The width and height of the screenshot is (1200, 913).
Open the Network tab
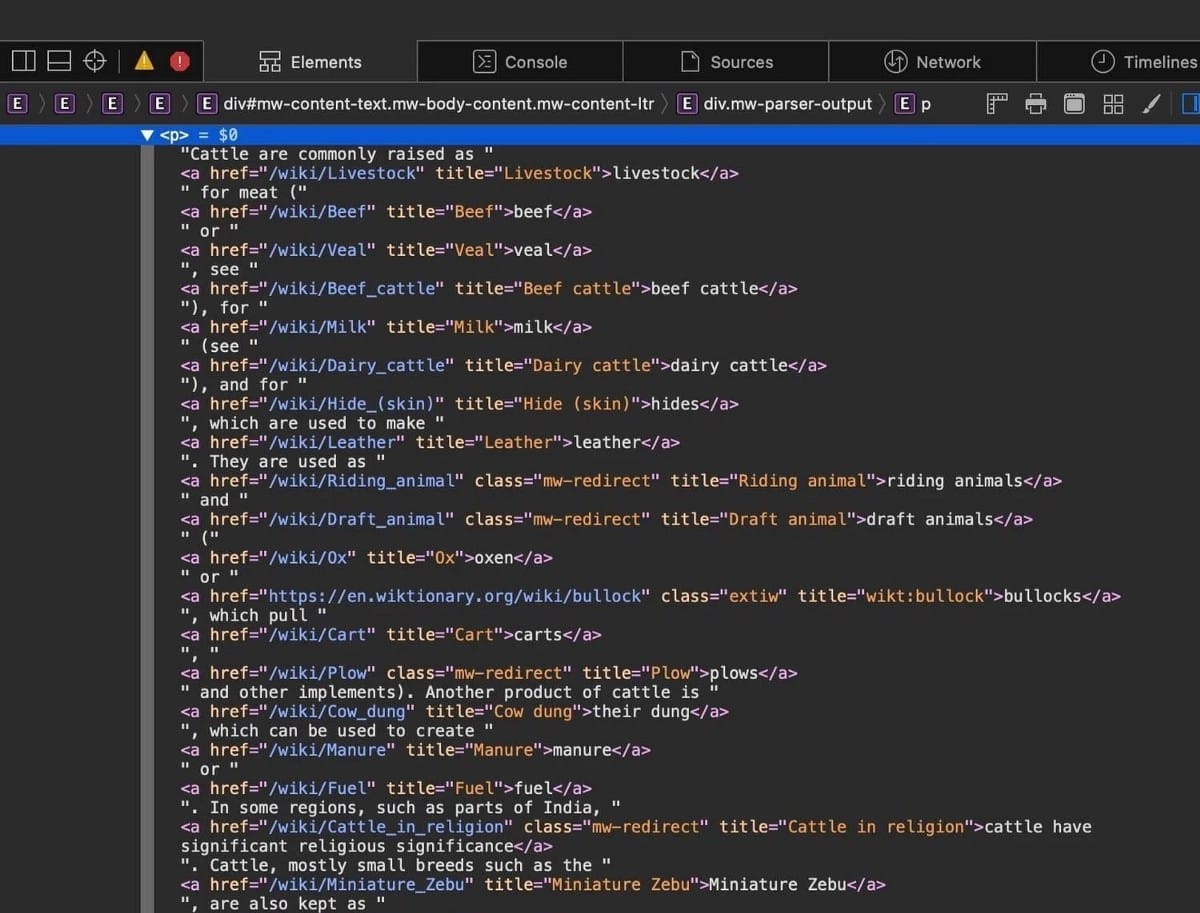click(x=932, y=61)
